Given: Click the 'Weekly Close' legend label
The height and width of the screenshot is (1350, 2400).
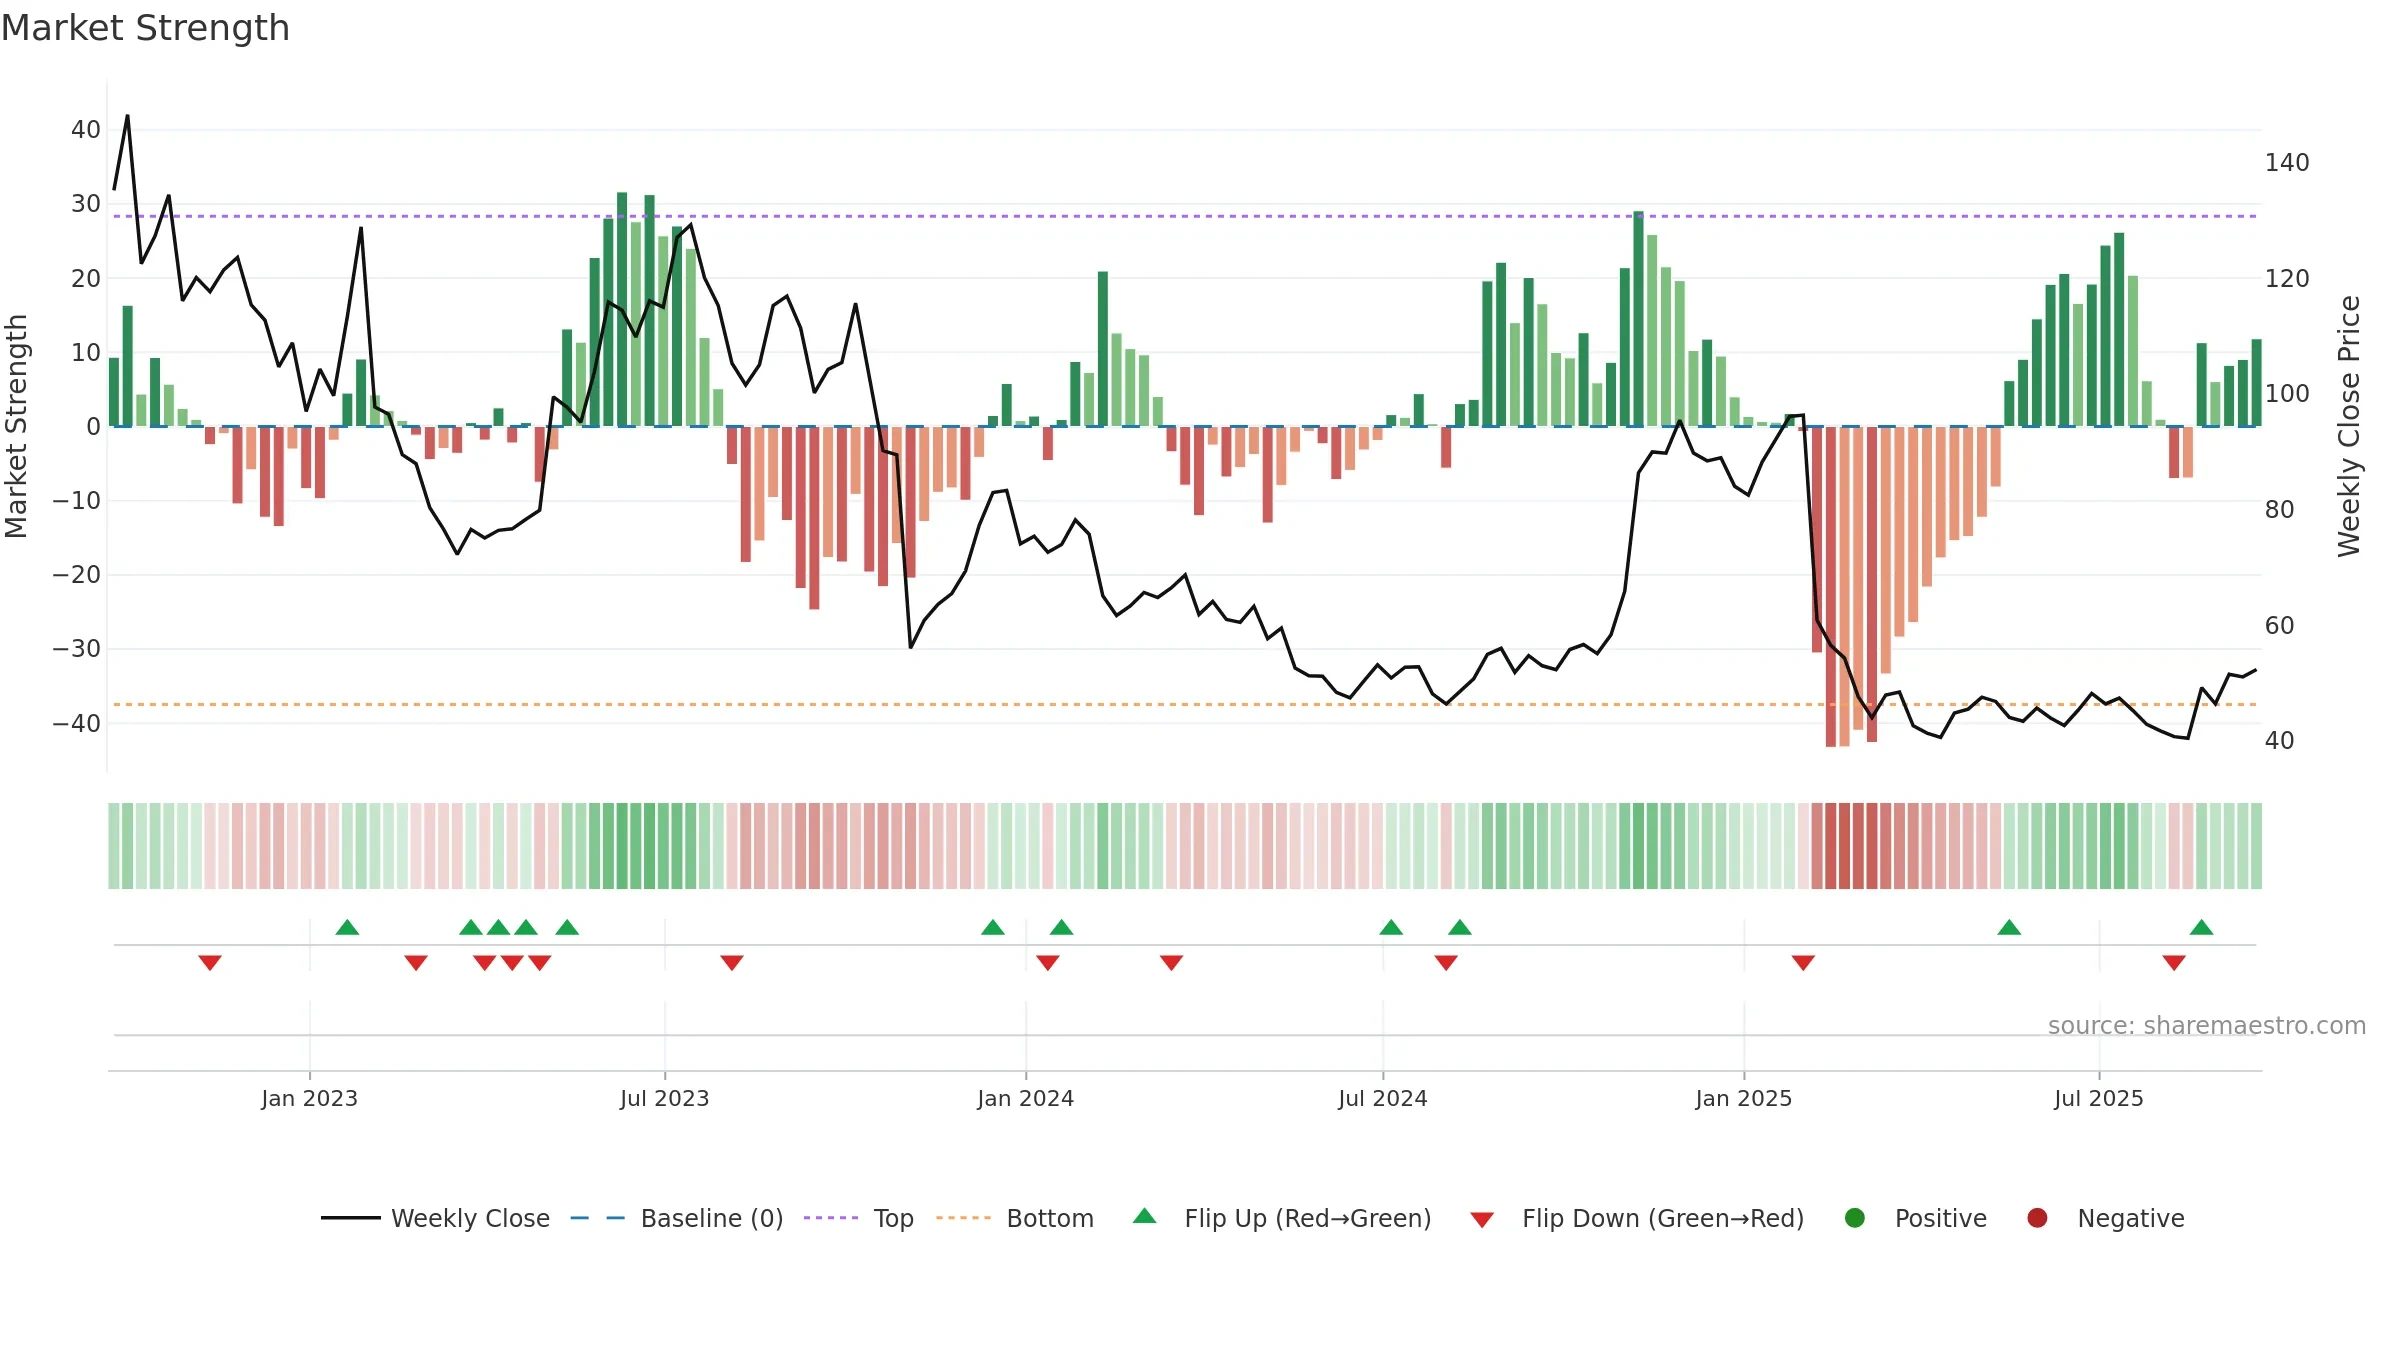Looking at the screenshot, I should (x=470, y=1218).
